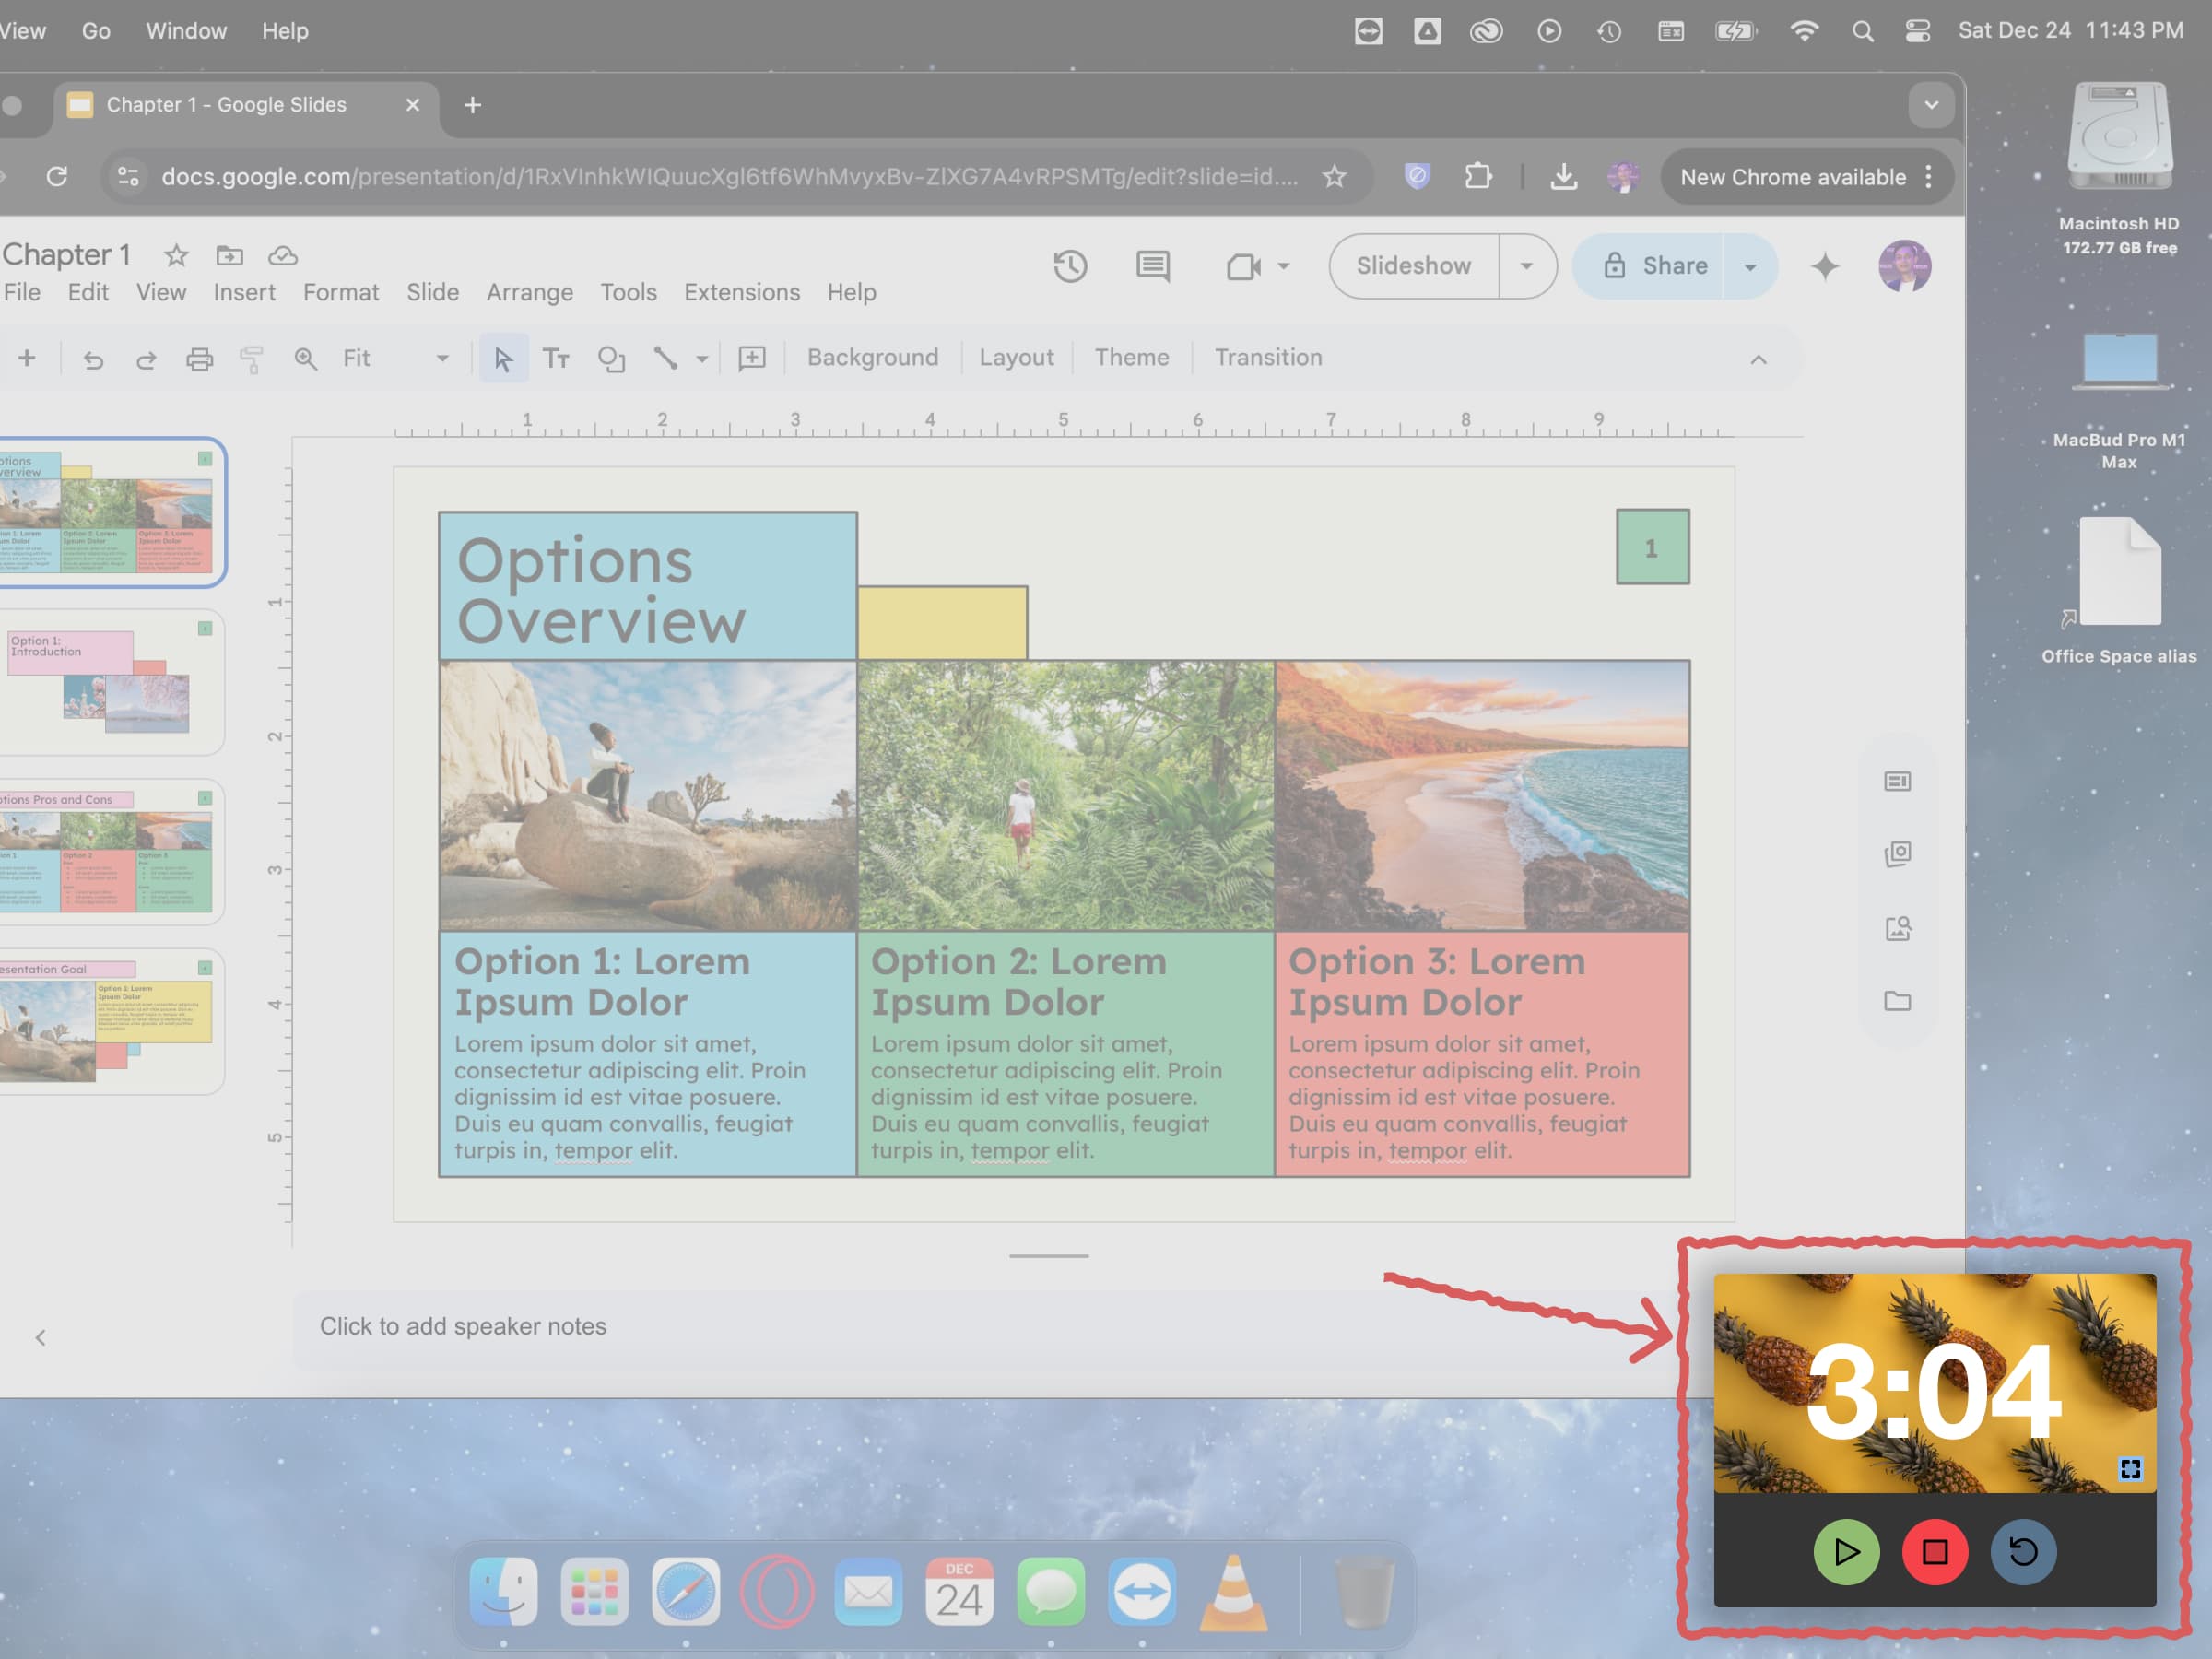
Task: Open the Tools menu
Action: 628,292
